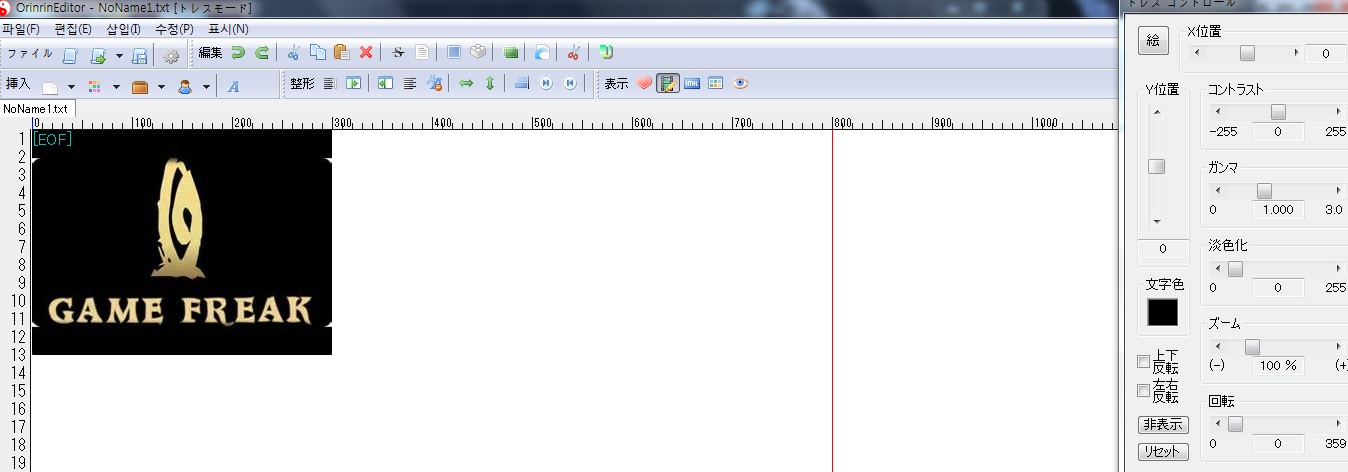1348x472 pixels.
Task: Enable the 上下反転 vertical flip checkbox
Action: [1144, 362]
